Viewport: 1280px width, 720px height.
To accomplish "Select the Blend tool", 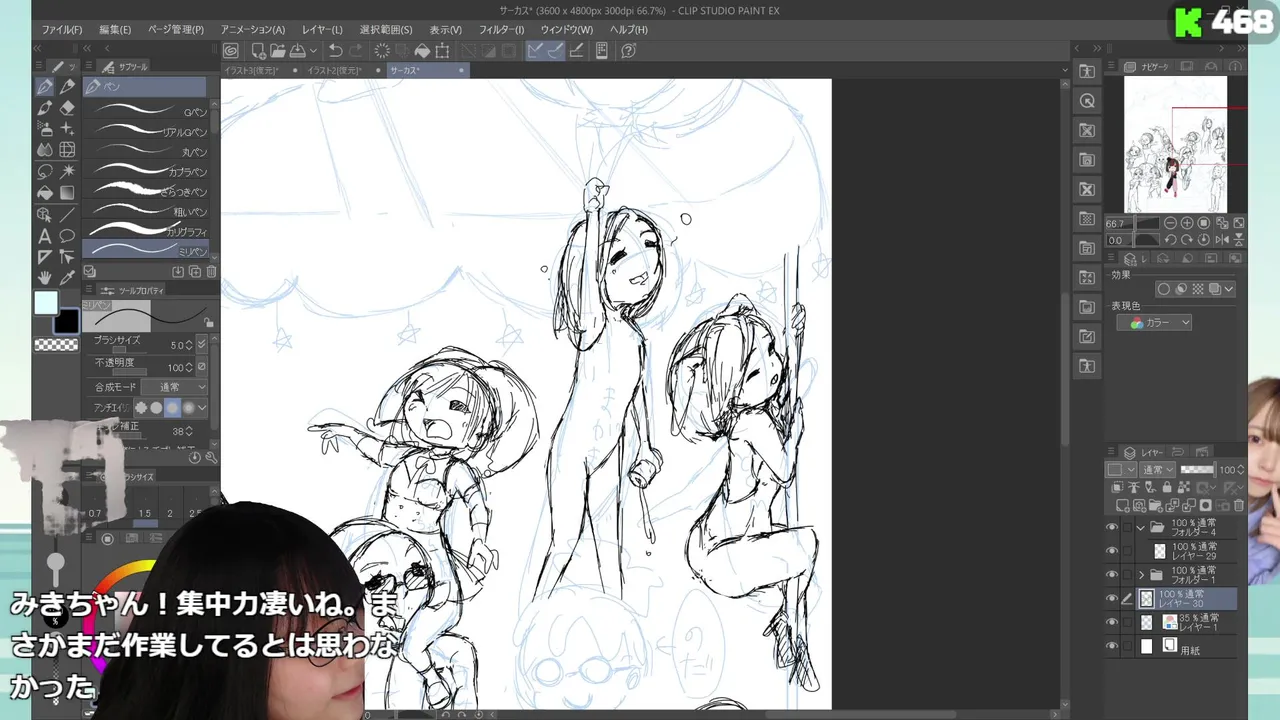I will click(x=45, y=150).
